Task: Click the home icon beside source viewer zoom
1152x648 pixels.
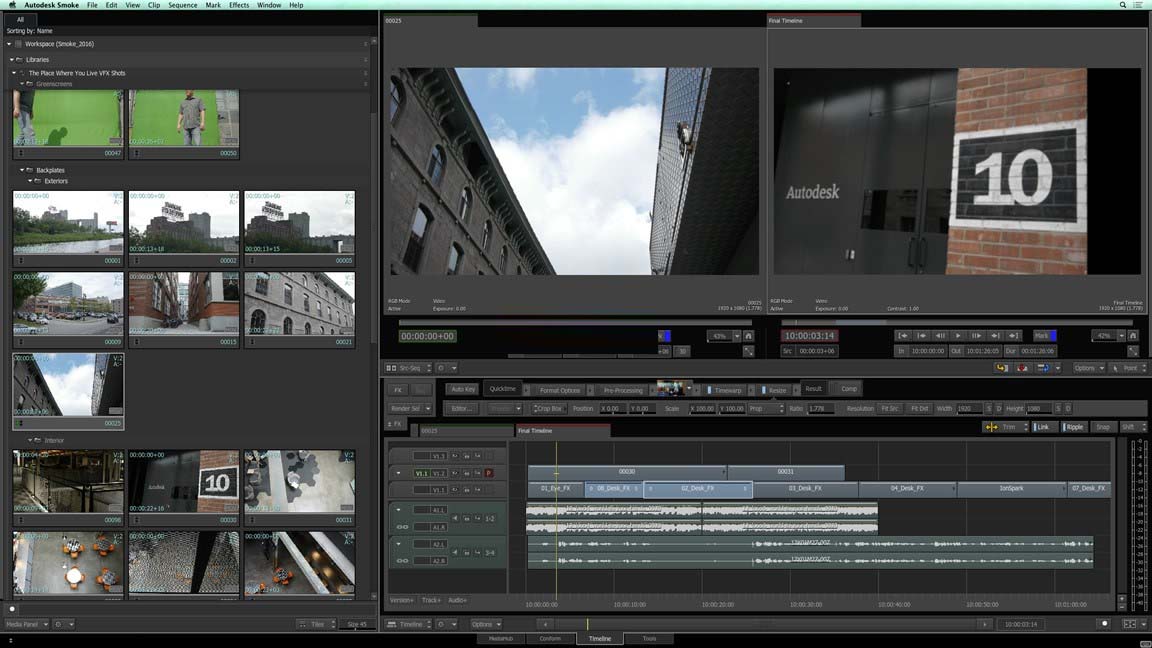Action: [x=748, y=336]
